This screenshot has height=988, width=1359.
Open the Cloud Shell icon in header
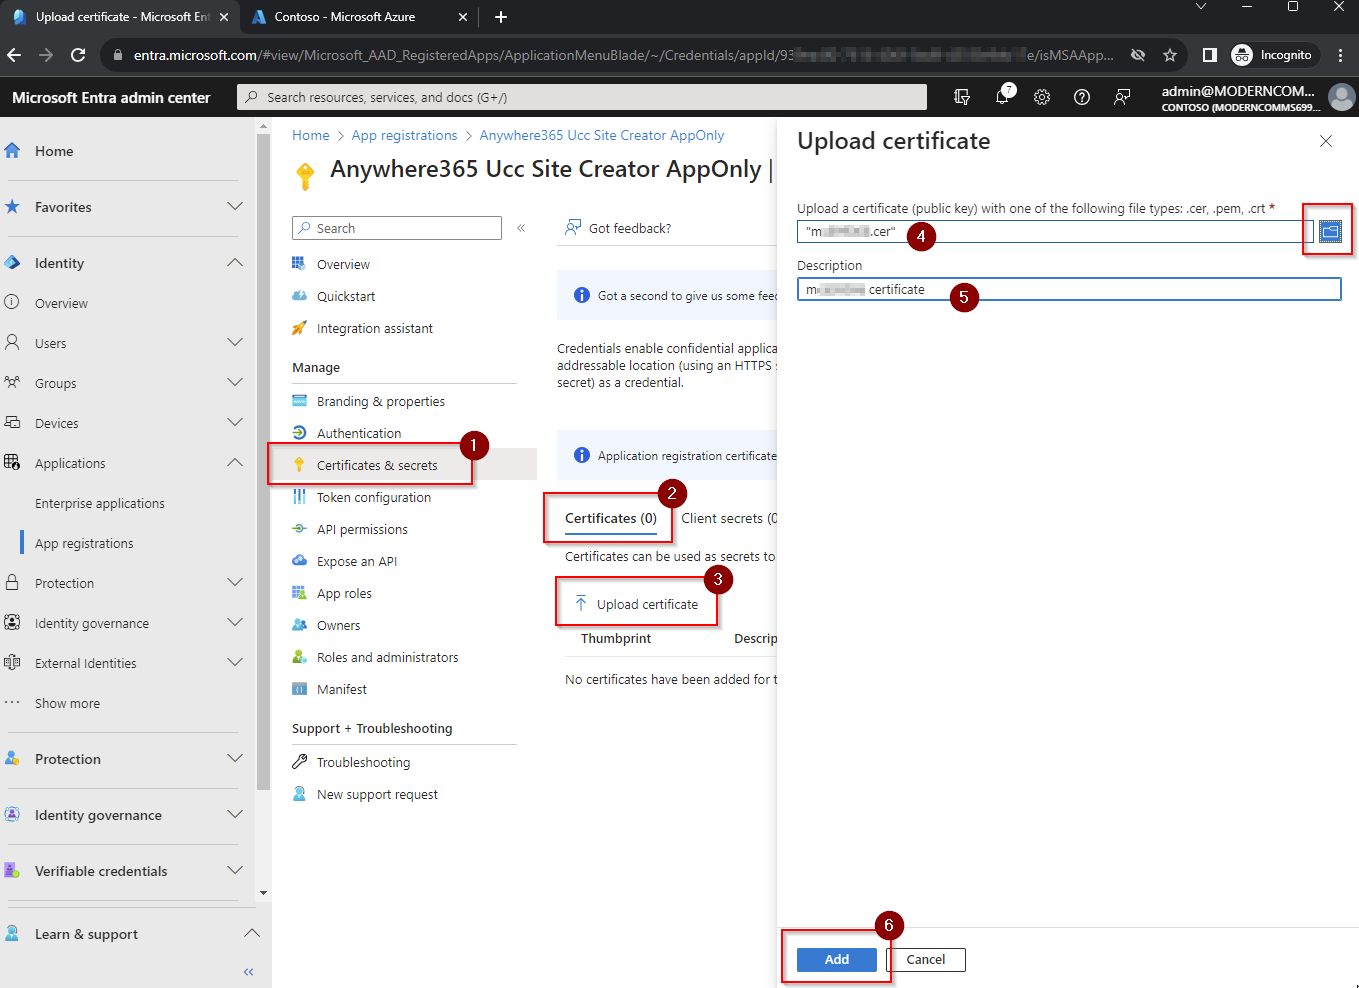tap(962, 97)
